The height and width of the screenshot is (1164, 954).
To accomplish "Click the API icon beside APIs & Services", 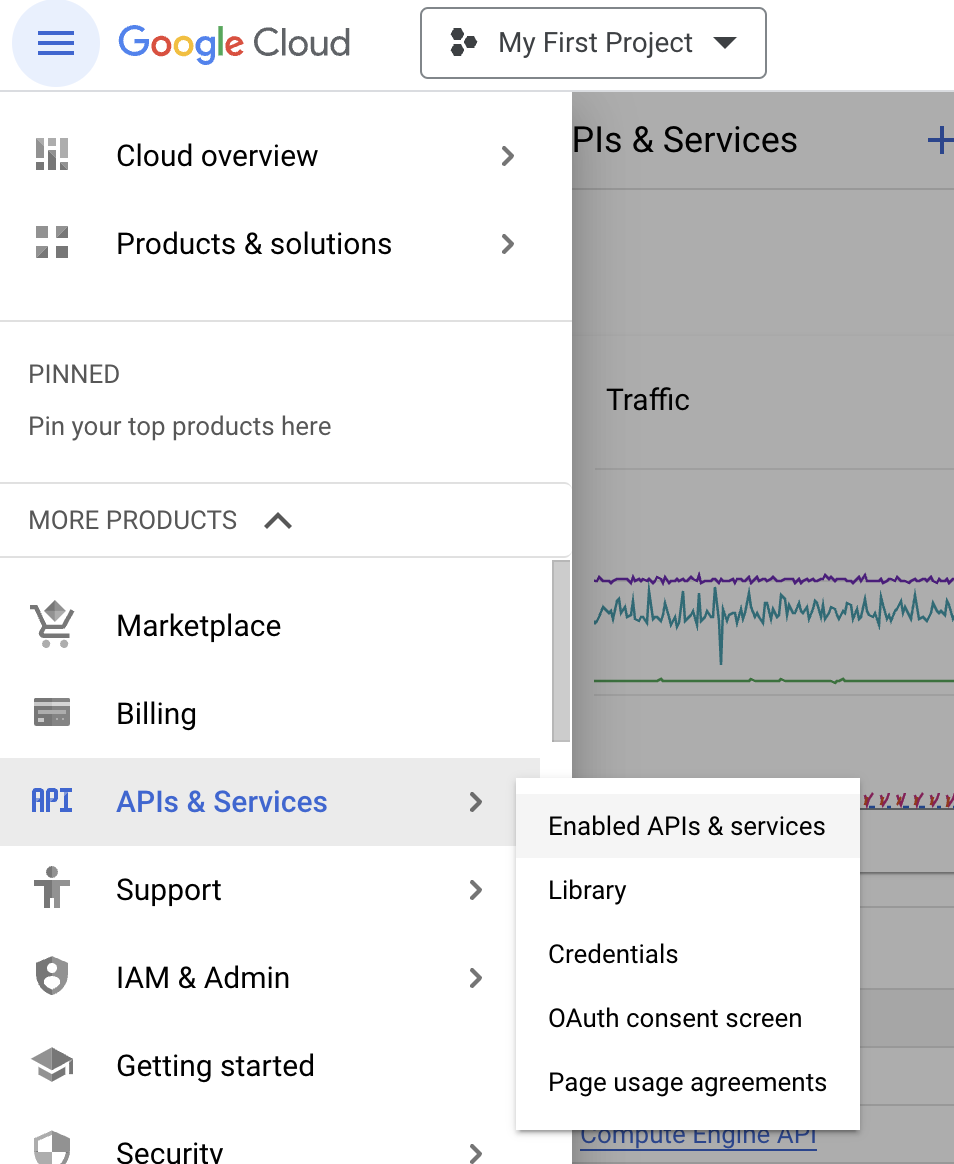I will (52, 801).
